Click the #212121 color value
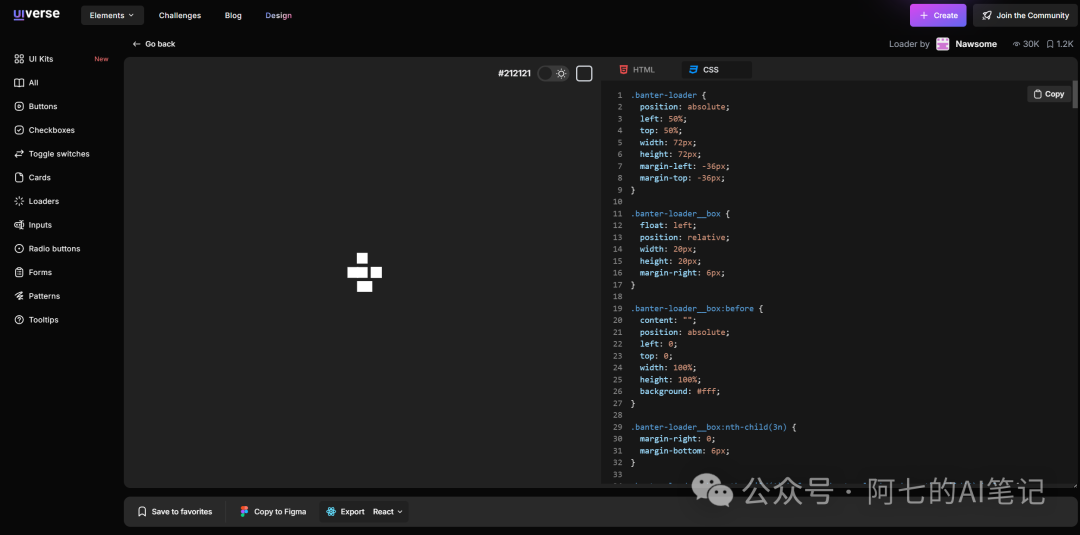 (x=514, y=74)
